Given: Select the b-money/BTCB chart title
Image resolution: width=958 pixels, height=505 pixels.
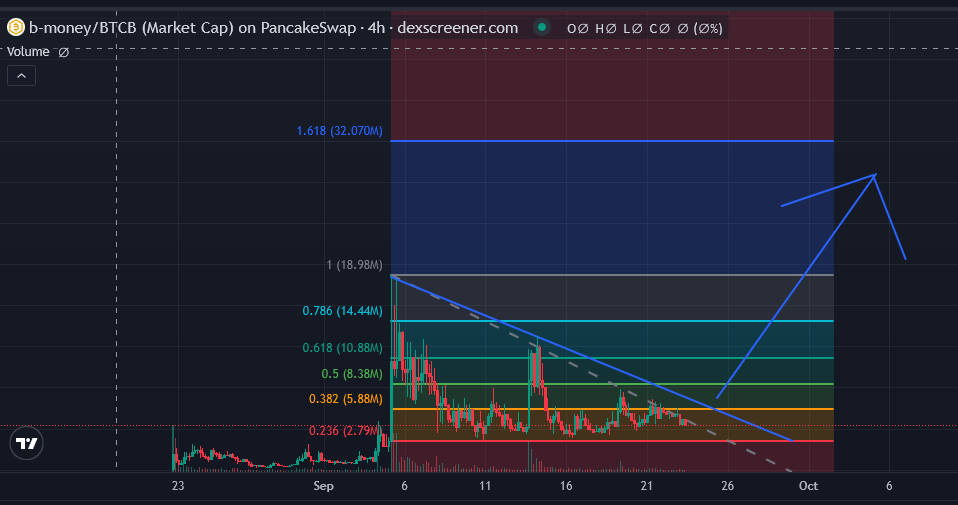Looking at the screenshot, I should coord(274,27).
